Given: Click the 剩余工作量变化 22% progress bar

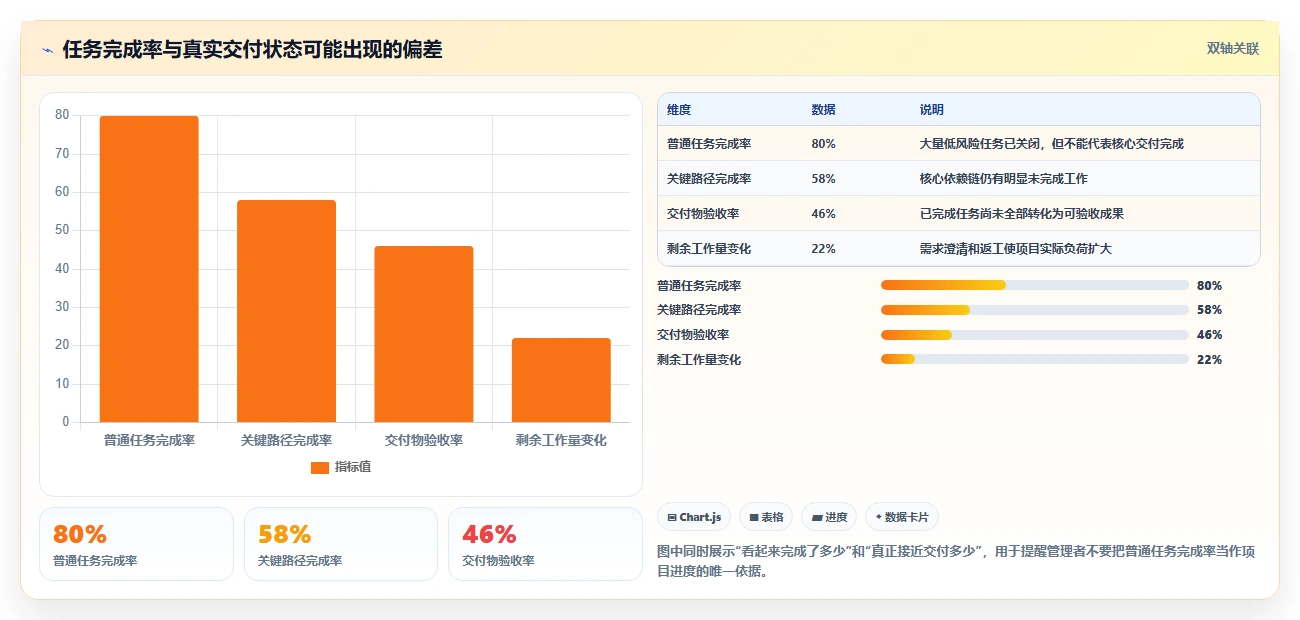Looking at the screenshot, I should [1034, 359].
